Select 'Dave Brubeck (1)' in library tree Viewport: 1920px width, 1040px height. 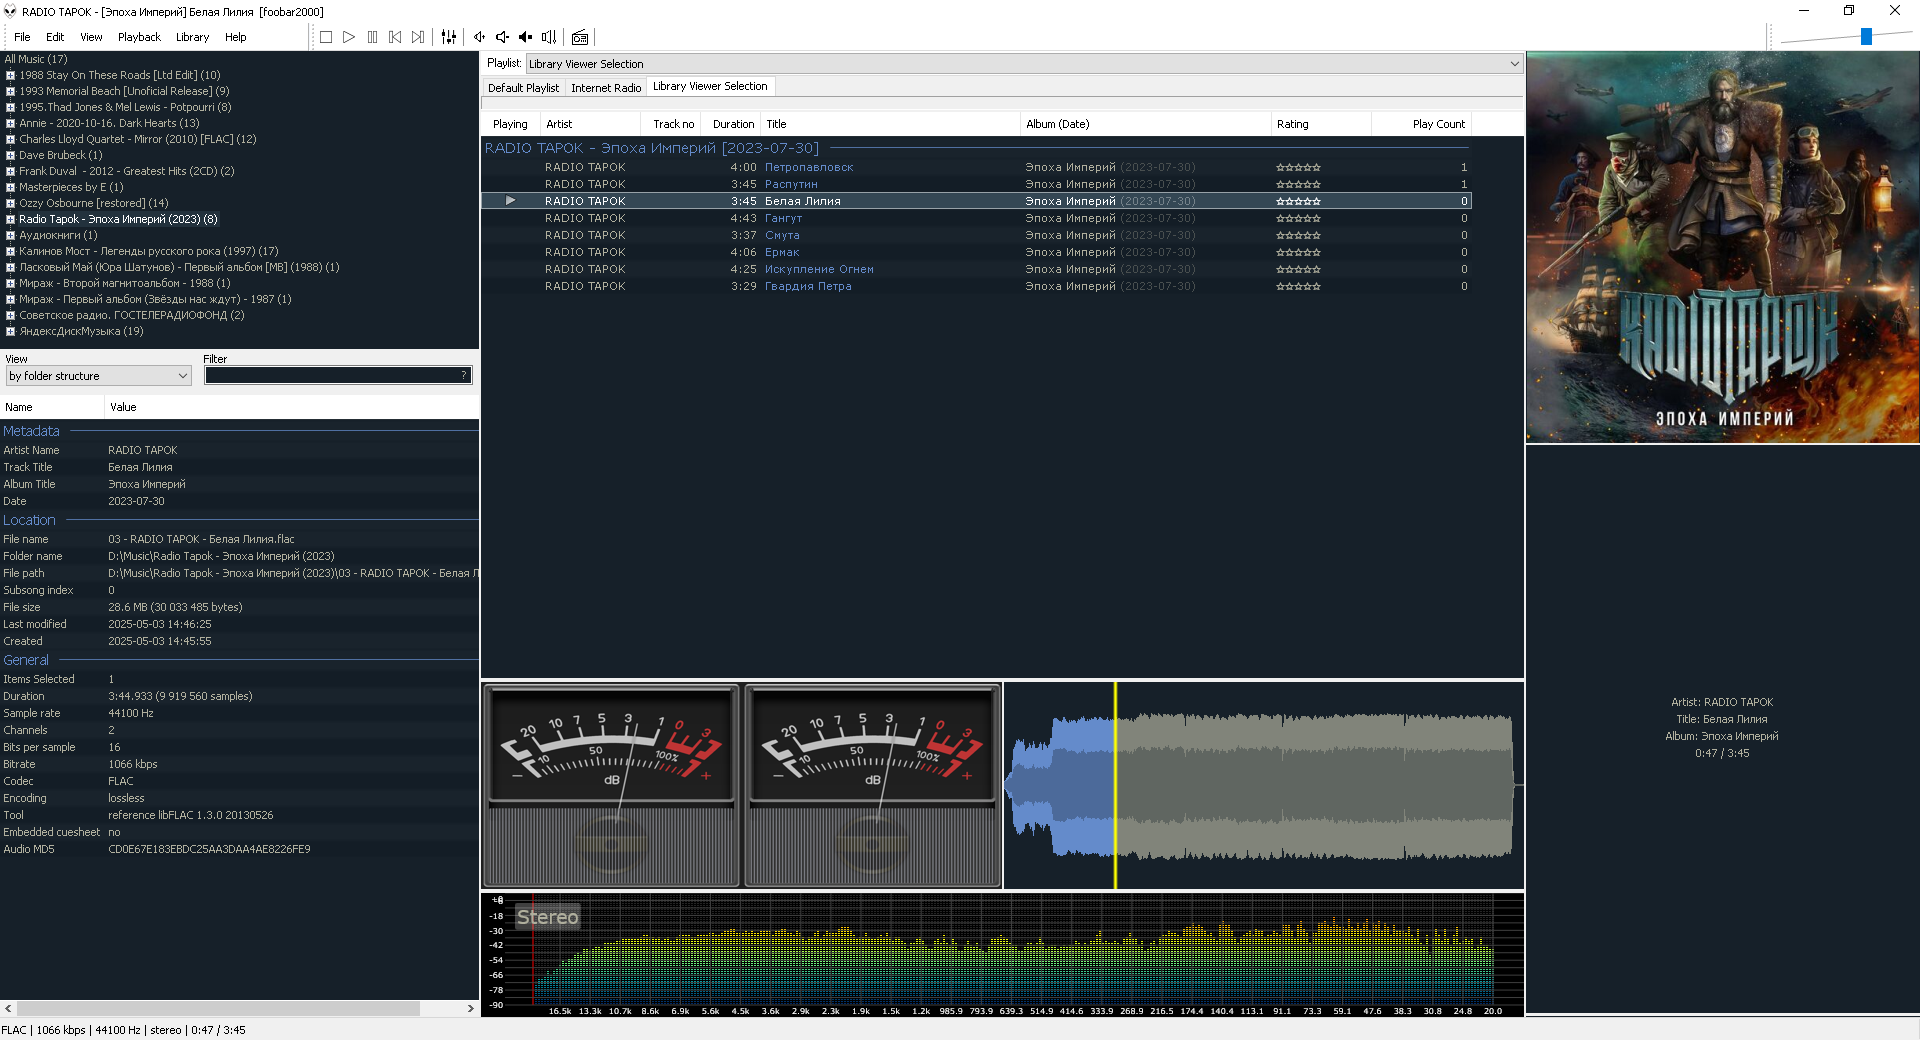60,155
